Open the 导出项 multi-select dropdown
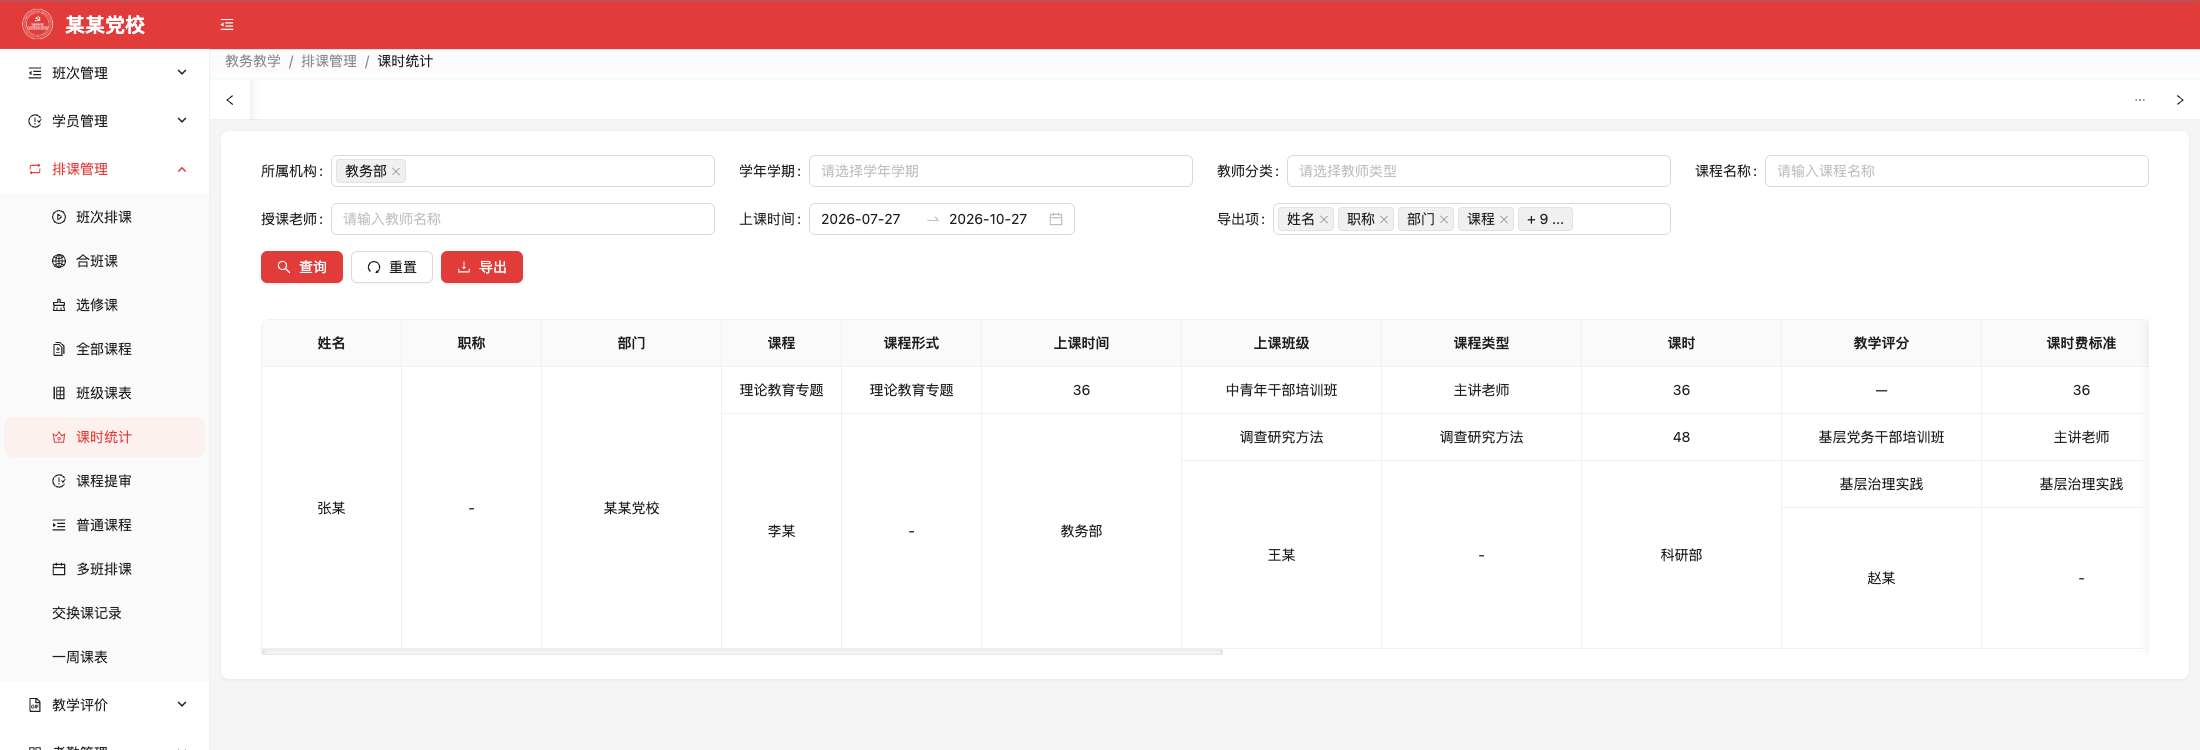The image size is (2200, 750). tap(1472, 219)
